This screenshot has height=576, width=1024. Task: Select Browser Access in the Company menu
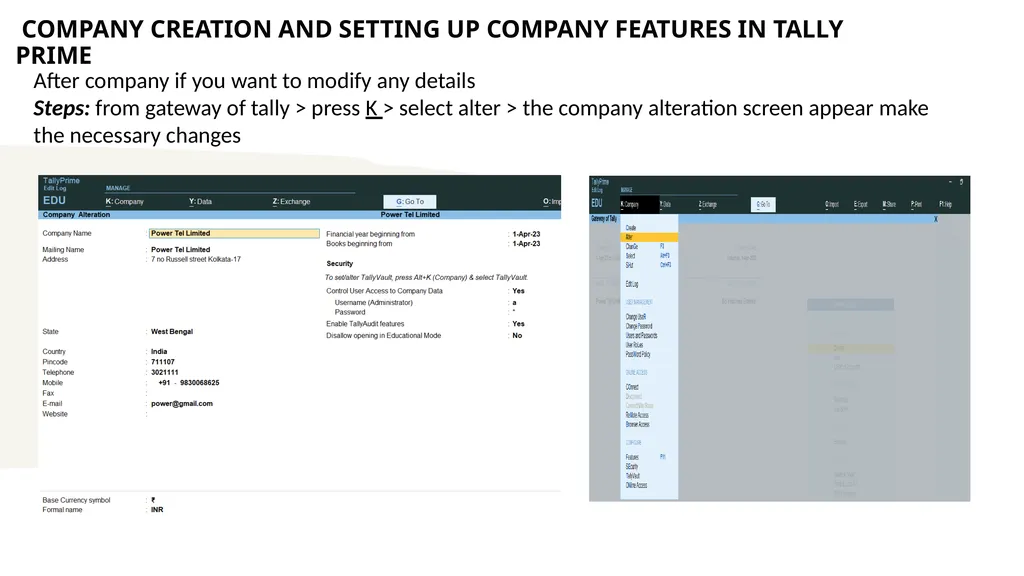click(x=637, y=424)
